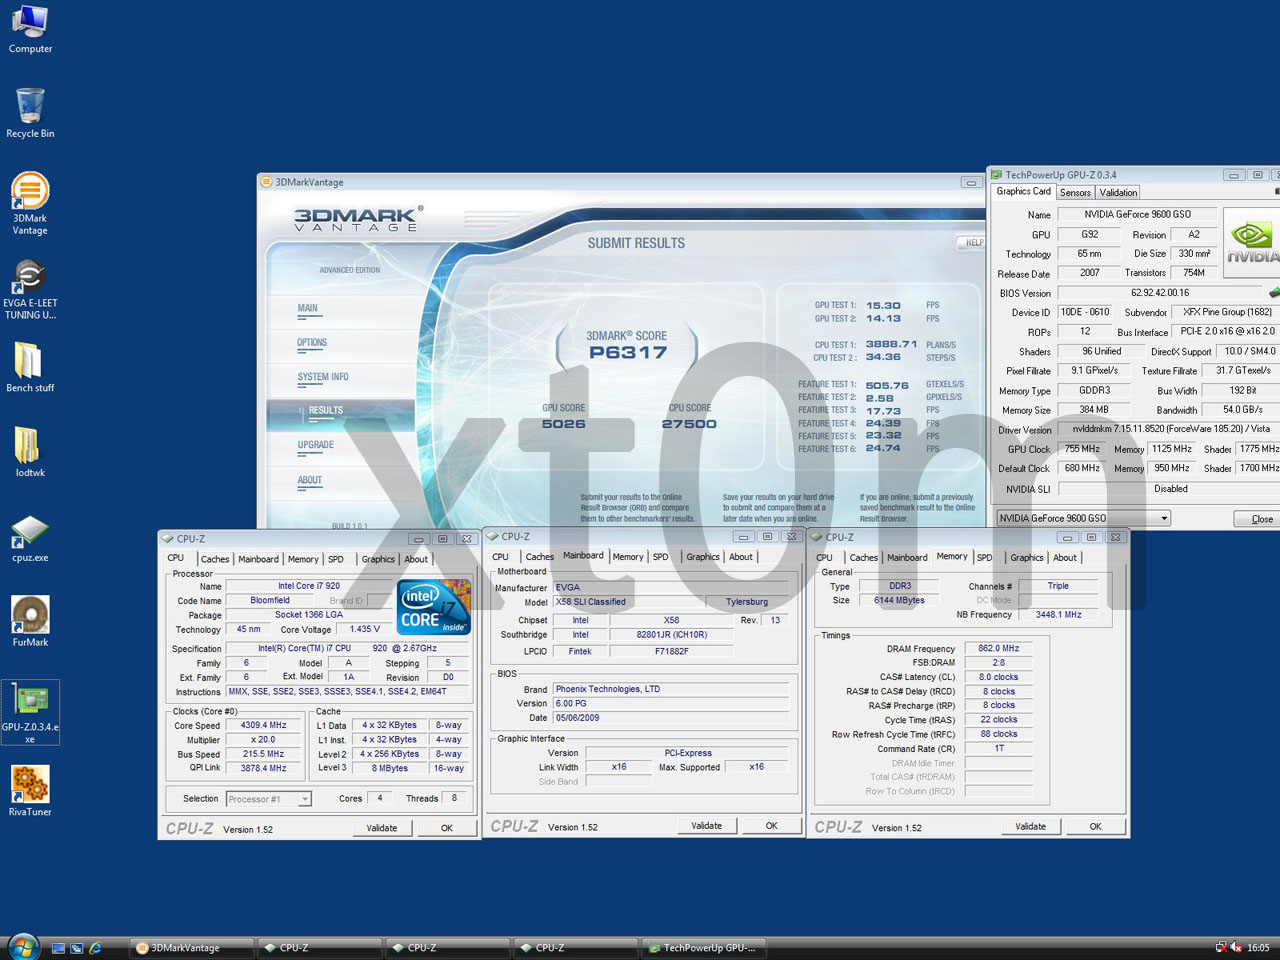Open the lodtwk folder icon
This screenshot has width=1280, height=960.
(x=30, y=452)
